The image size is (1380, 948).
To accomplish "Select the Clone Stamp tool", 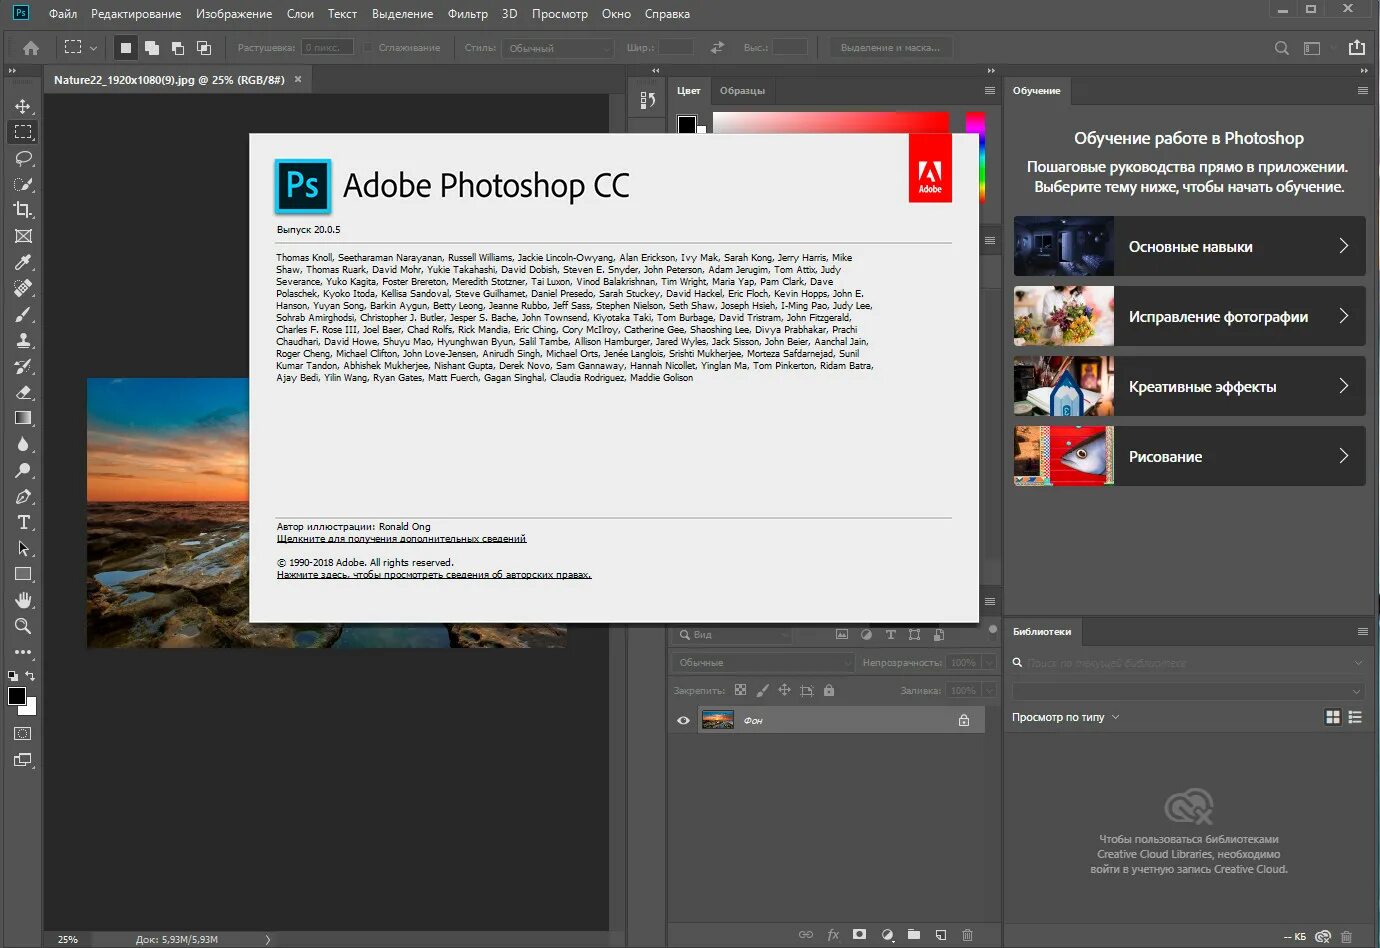I will [x=23, y=340].
